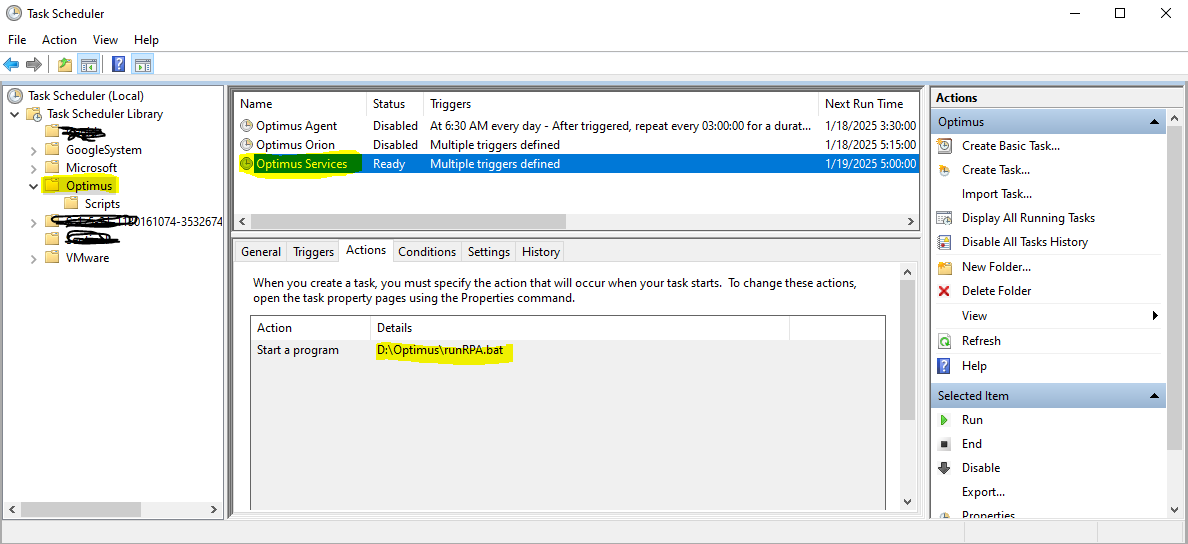
Task: Open the History tab
Action: point(540,252)
